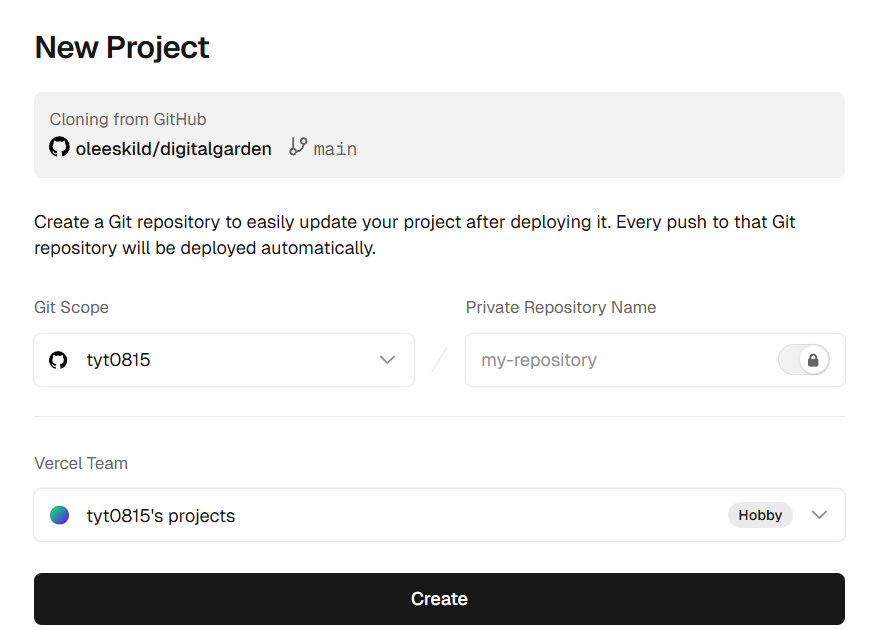Focus the my-repository name input field
Screen dimensions: 872x630
pos(620,360)
